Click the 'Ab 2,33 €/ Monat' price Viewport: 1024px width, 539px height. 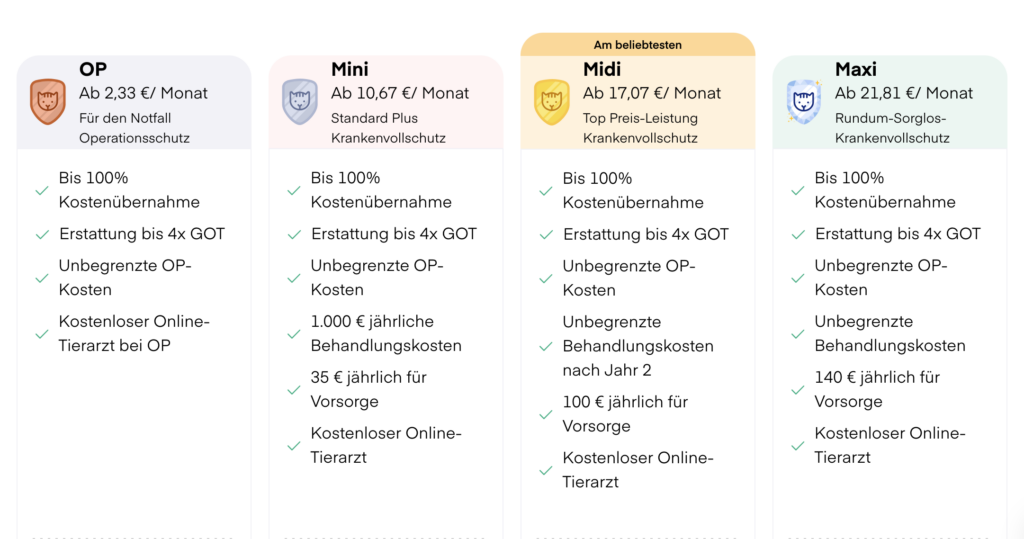(143, 93)
